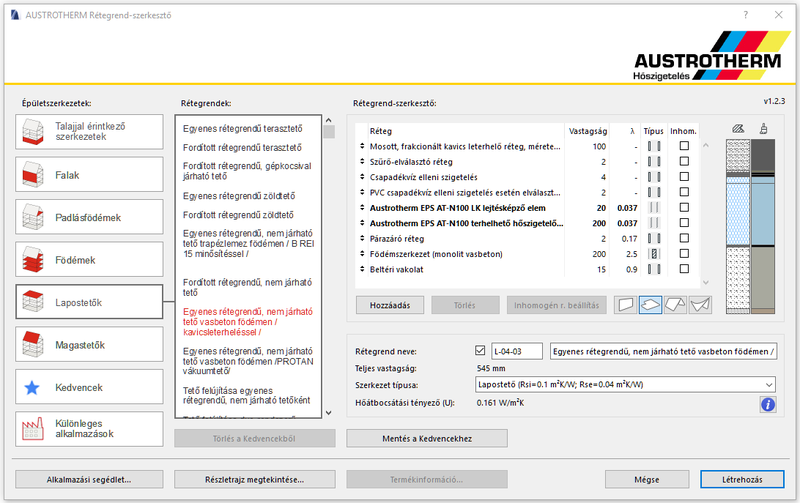This screenshot has height=503, width=800.
Task: Click move handle of Mosott kavics row
Action: pos(362,146)
